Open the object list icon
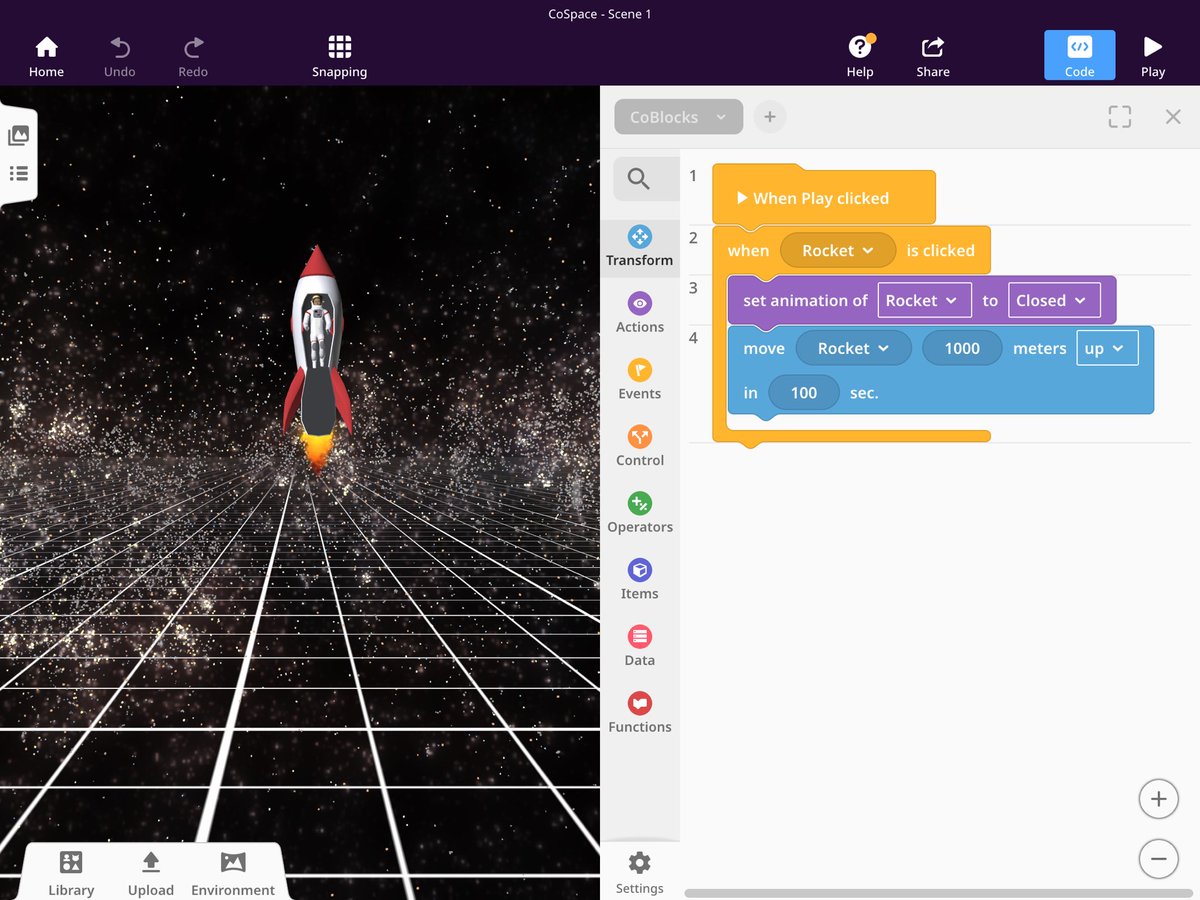The width and height of the screenshot is (1200, 900). [x=18, y=174]
